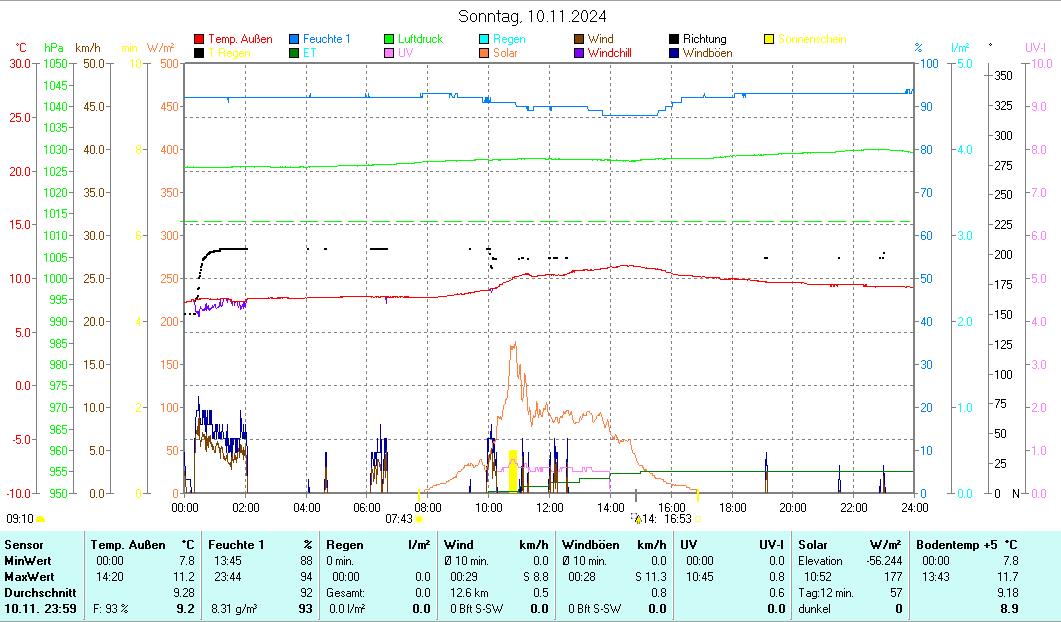
Task: Click the ET legend label
Action: (x=310, y=53)
